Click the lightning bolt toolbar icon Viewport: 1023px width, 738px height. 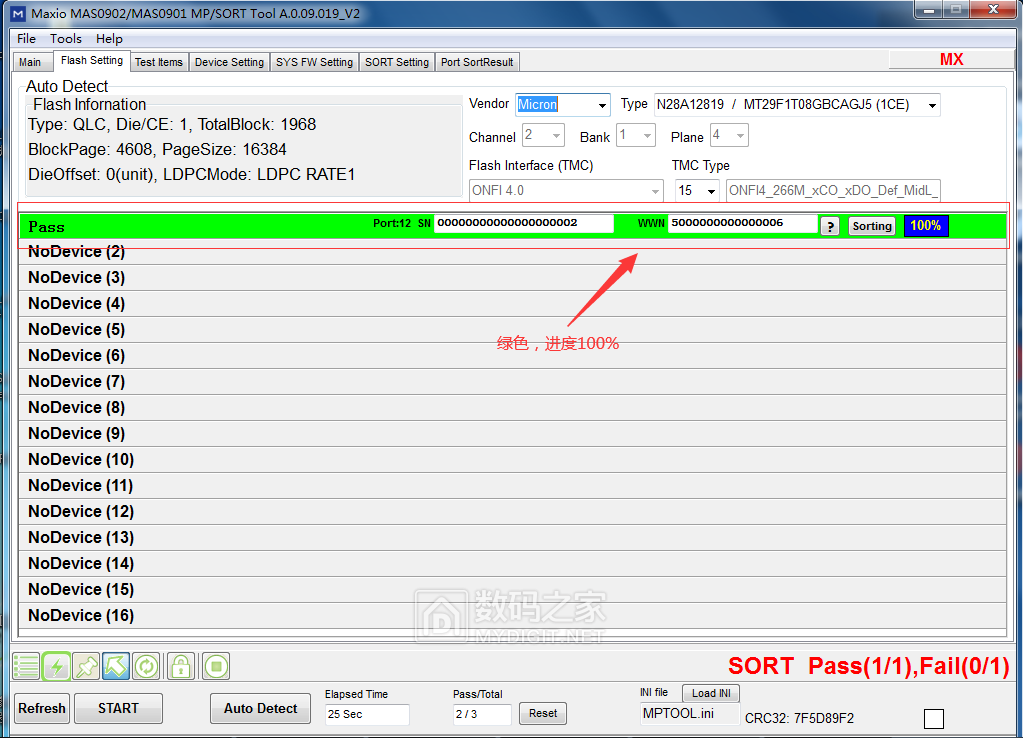point(57,666)
